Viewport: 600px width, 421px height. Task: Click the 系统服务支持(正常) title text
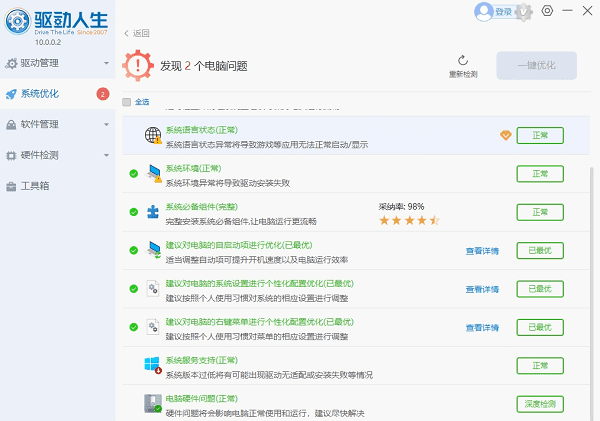[202, 360]
